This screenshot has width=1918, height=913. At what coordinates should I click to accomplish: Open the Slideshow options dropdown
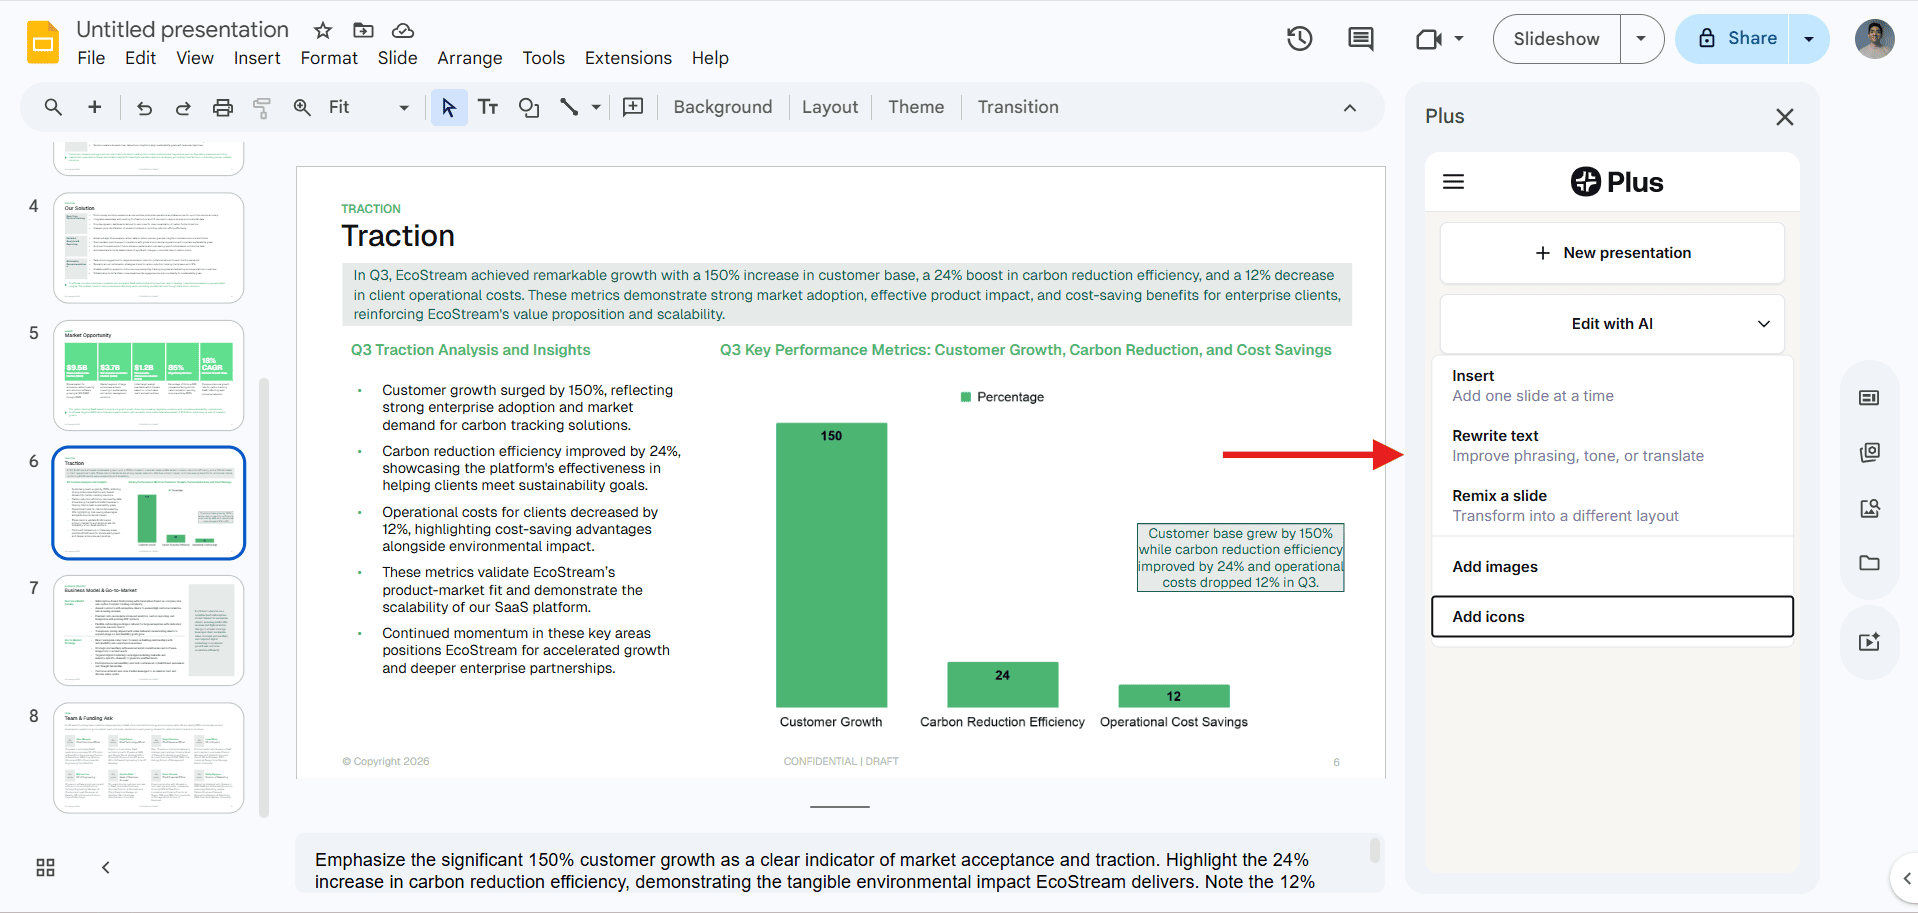tap(1641, 39)
